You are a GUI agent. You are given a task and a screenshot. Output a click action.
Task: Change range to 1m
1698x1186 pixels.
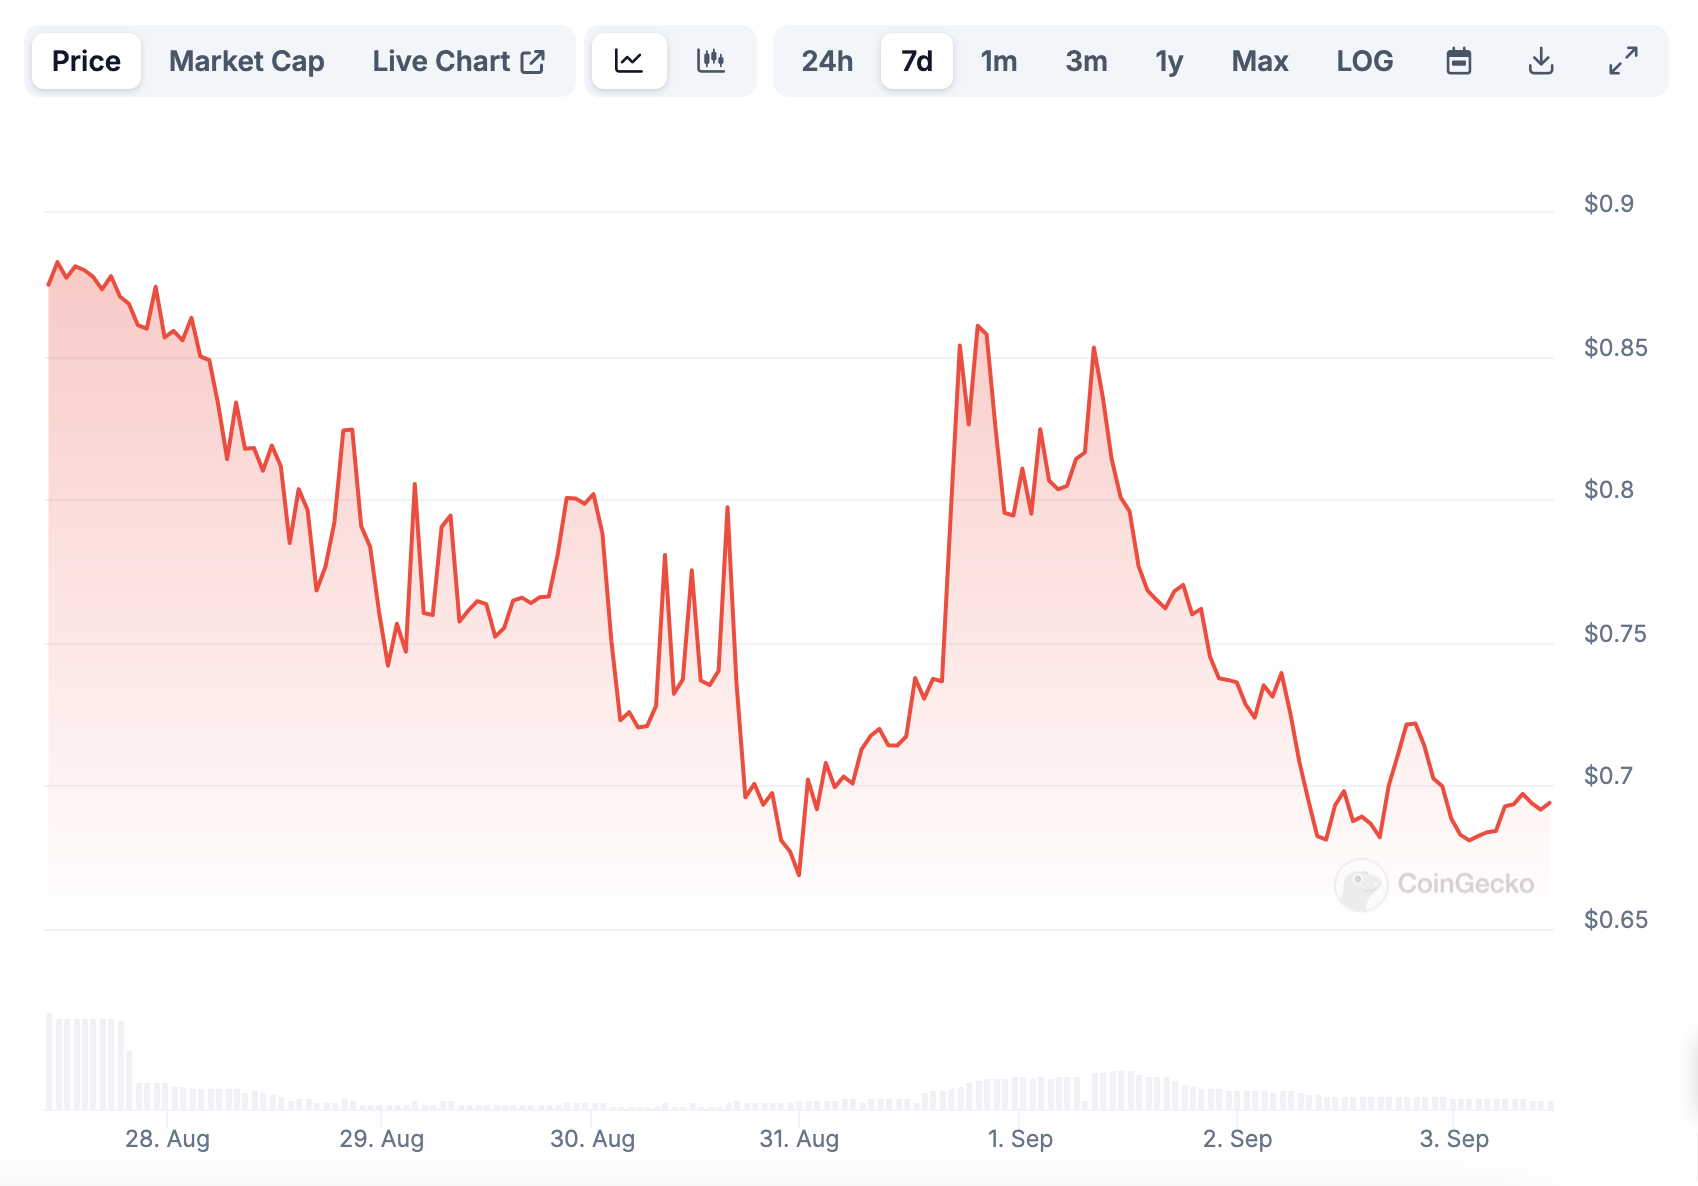click(998, 61)
